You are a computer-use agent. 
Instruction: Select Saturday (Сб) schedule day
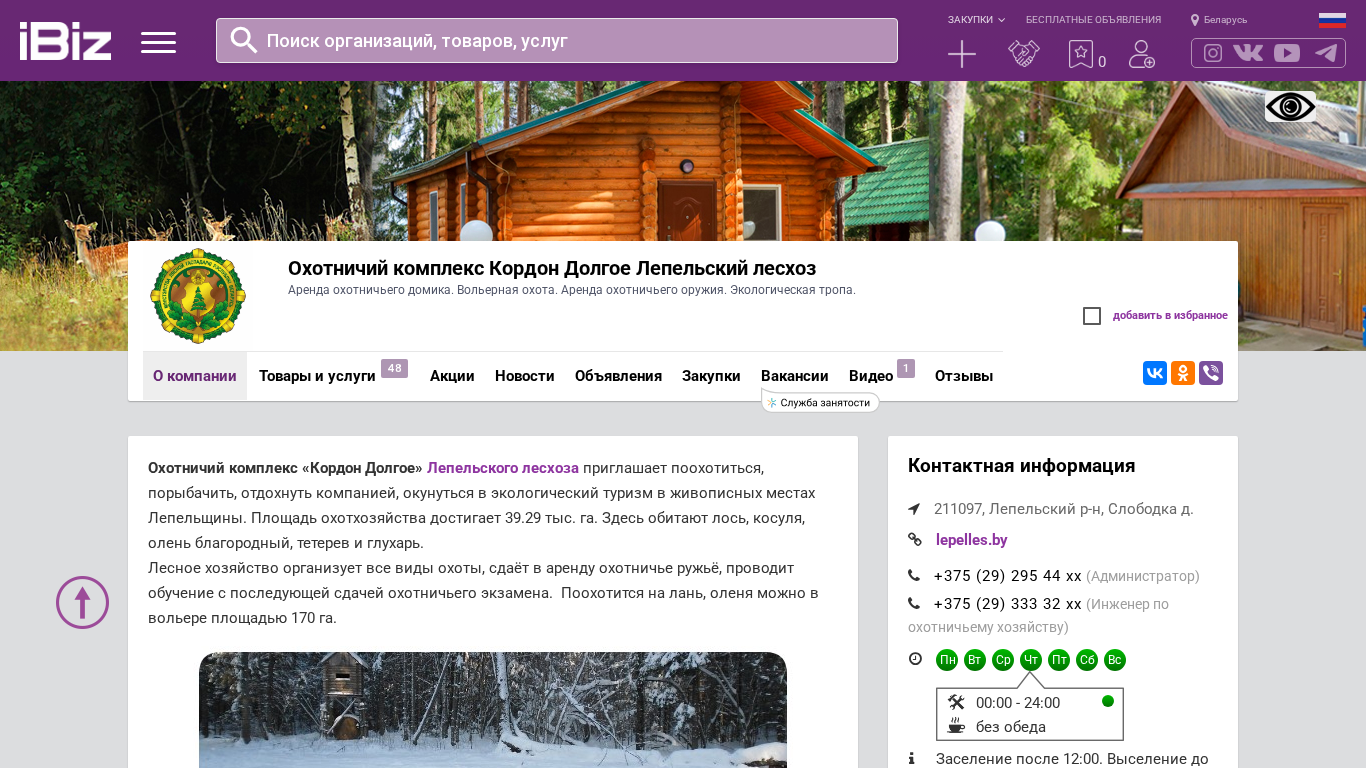(1087, 660)
